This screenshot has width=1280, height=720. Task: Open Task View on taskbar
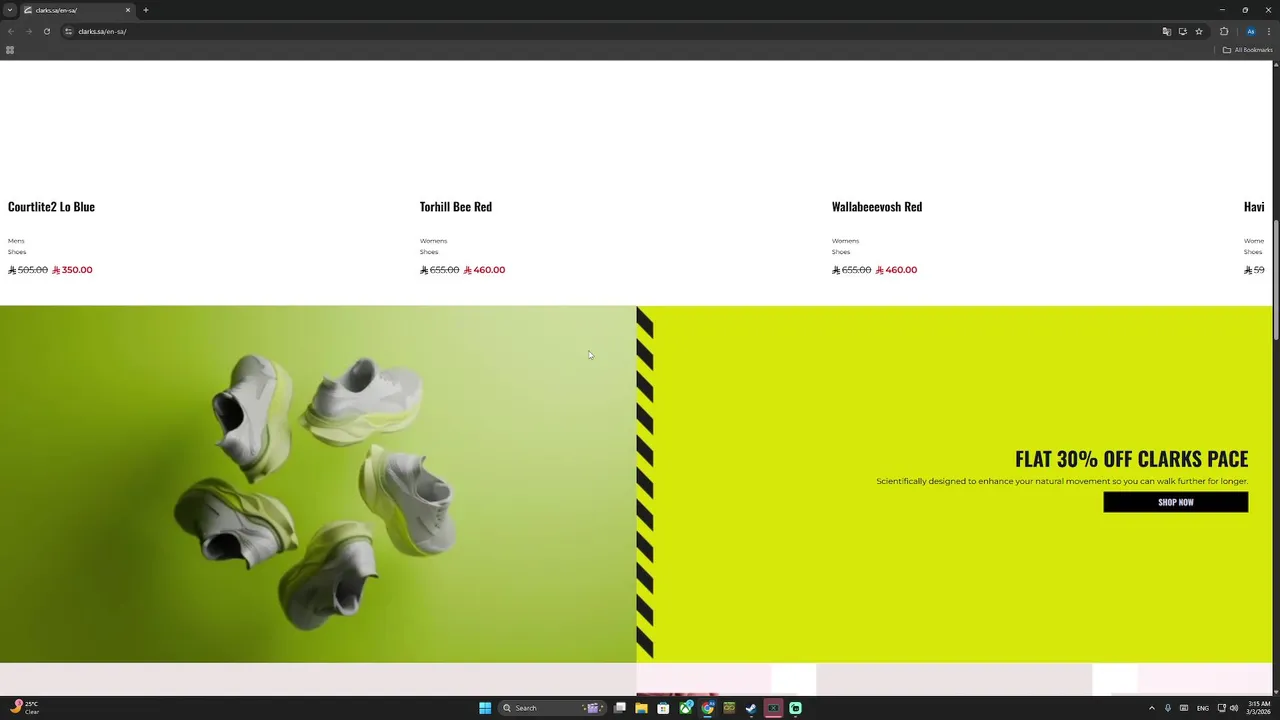click(x=620, y=708)
